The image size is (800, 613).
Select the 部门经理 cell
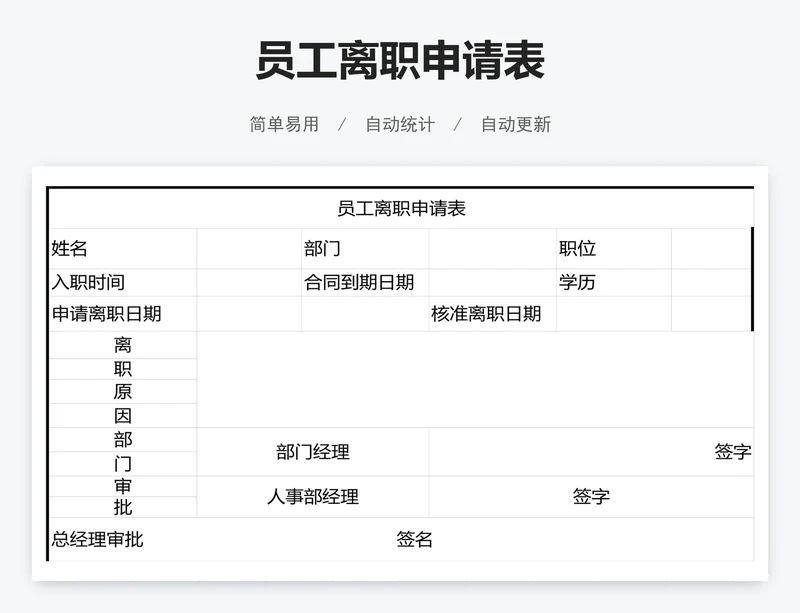[x=313, y=452]
